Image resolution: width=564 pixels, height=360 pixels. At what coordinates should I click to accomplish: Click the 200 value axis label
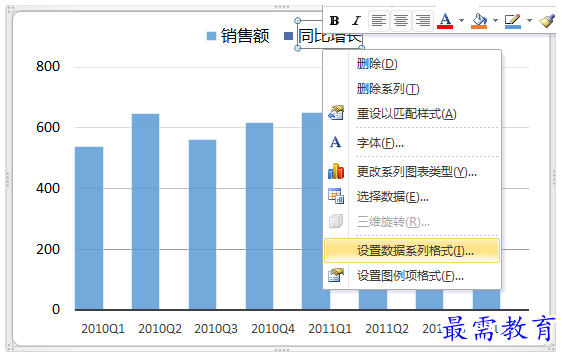pos(48,250)
